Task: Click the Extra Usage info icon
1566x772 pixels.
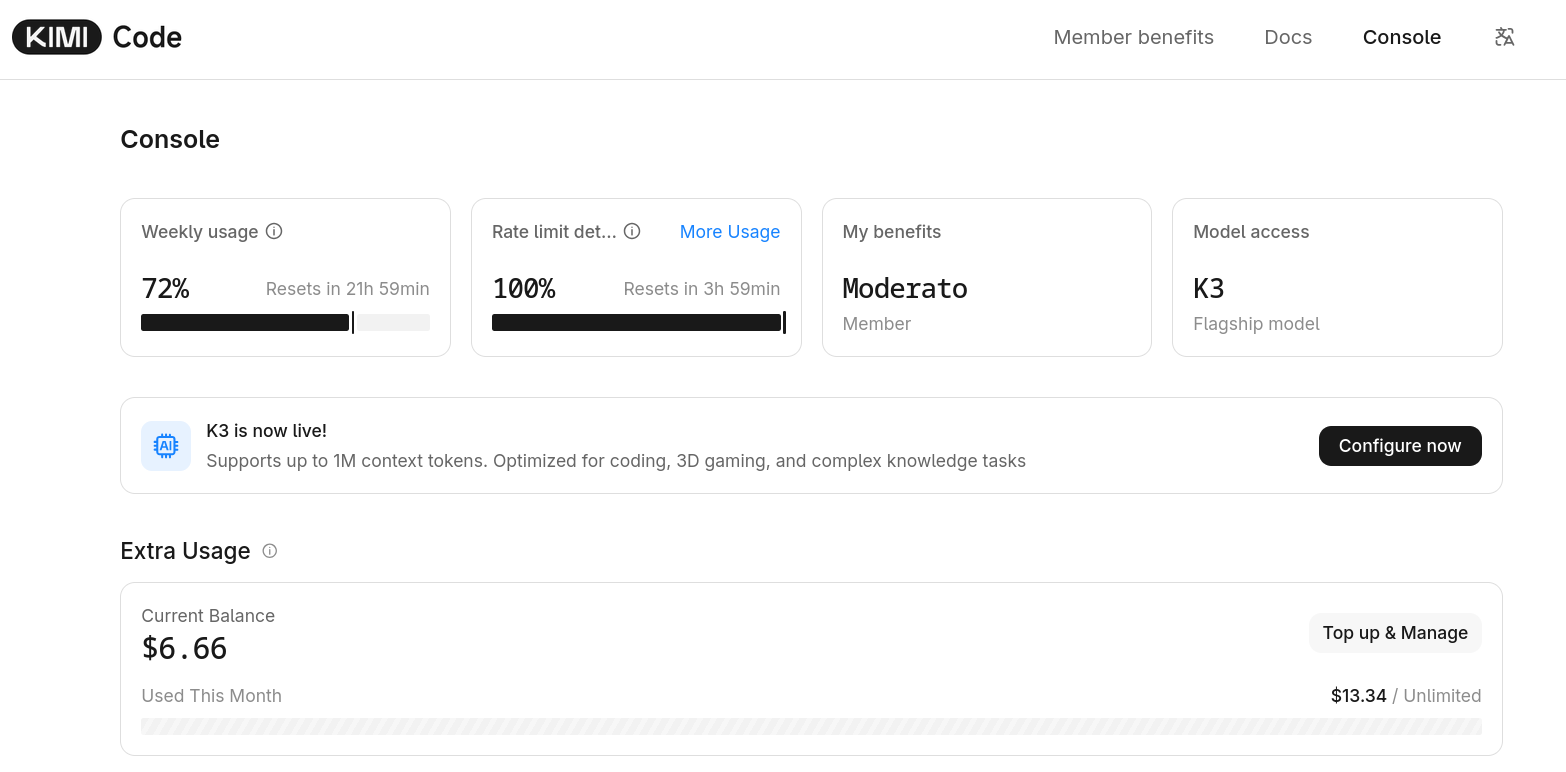Action: click(x=270, y=551)
